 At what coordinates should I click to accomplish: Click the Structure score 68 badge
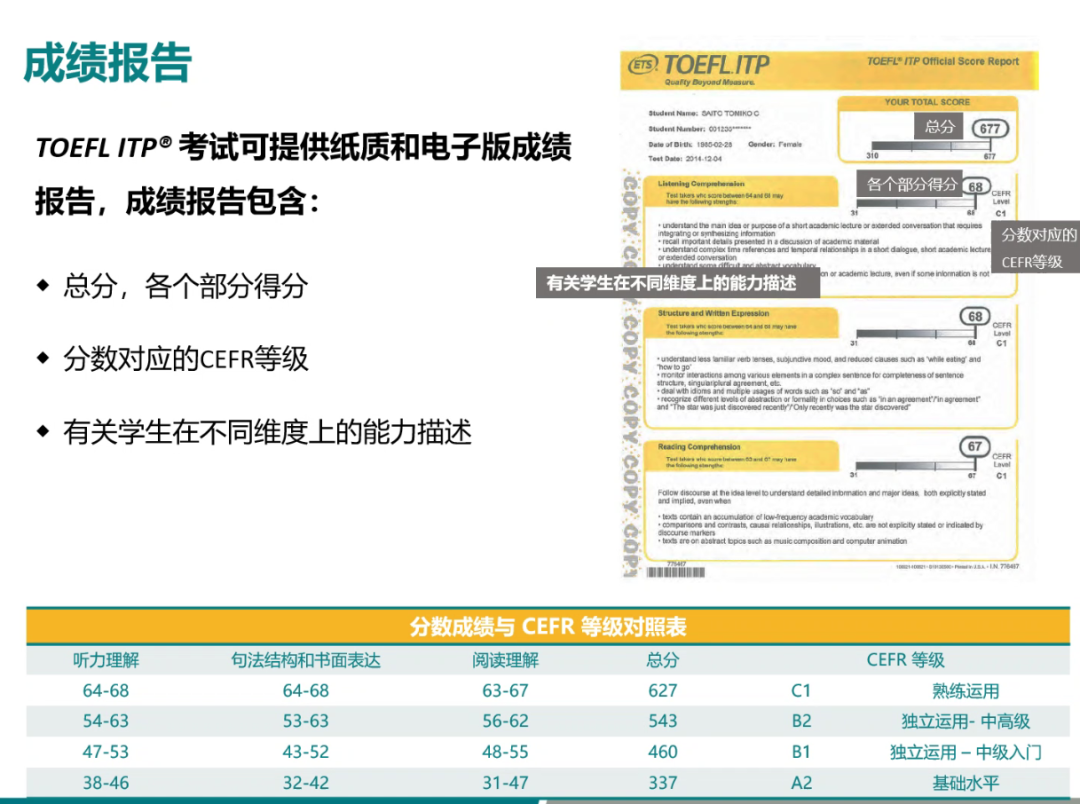coord(975,316)
